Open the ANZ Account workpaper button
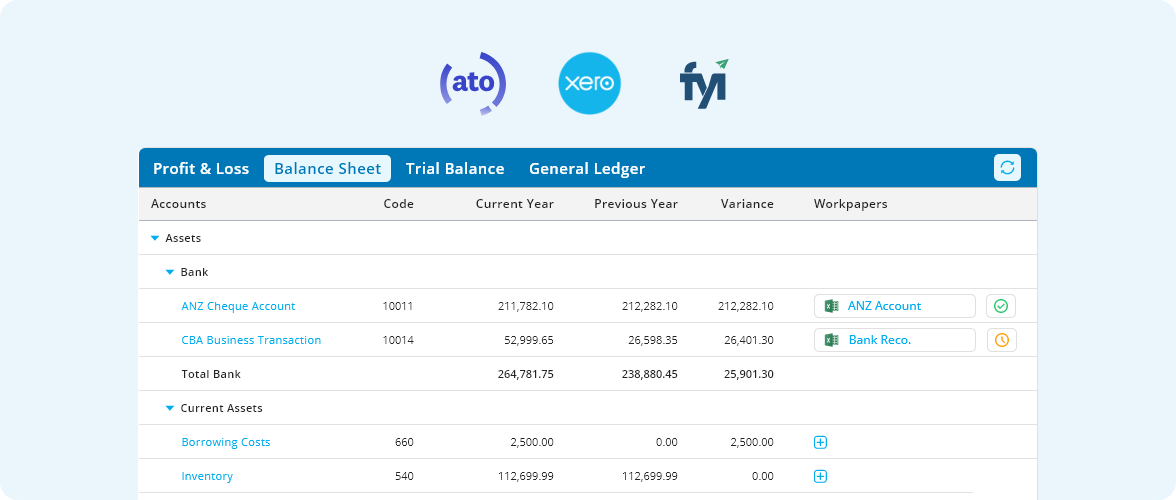Viewport: 1176px width, 500px height. click(895, 306)
